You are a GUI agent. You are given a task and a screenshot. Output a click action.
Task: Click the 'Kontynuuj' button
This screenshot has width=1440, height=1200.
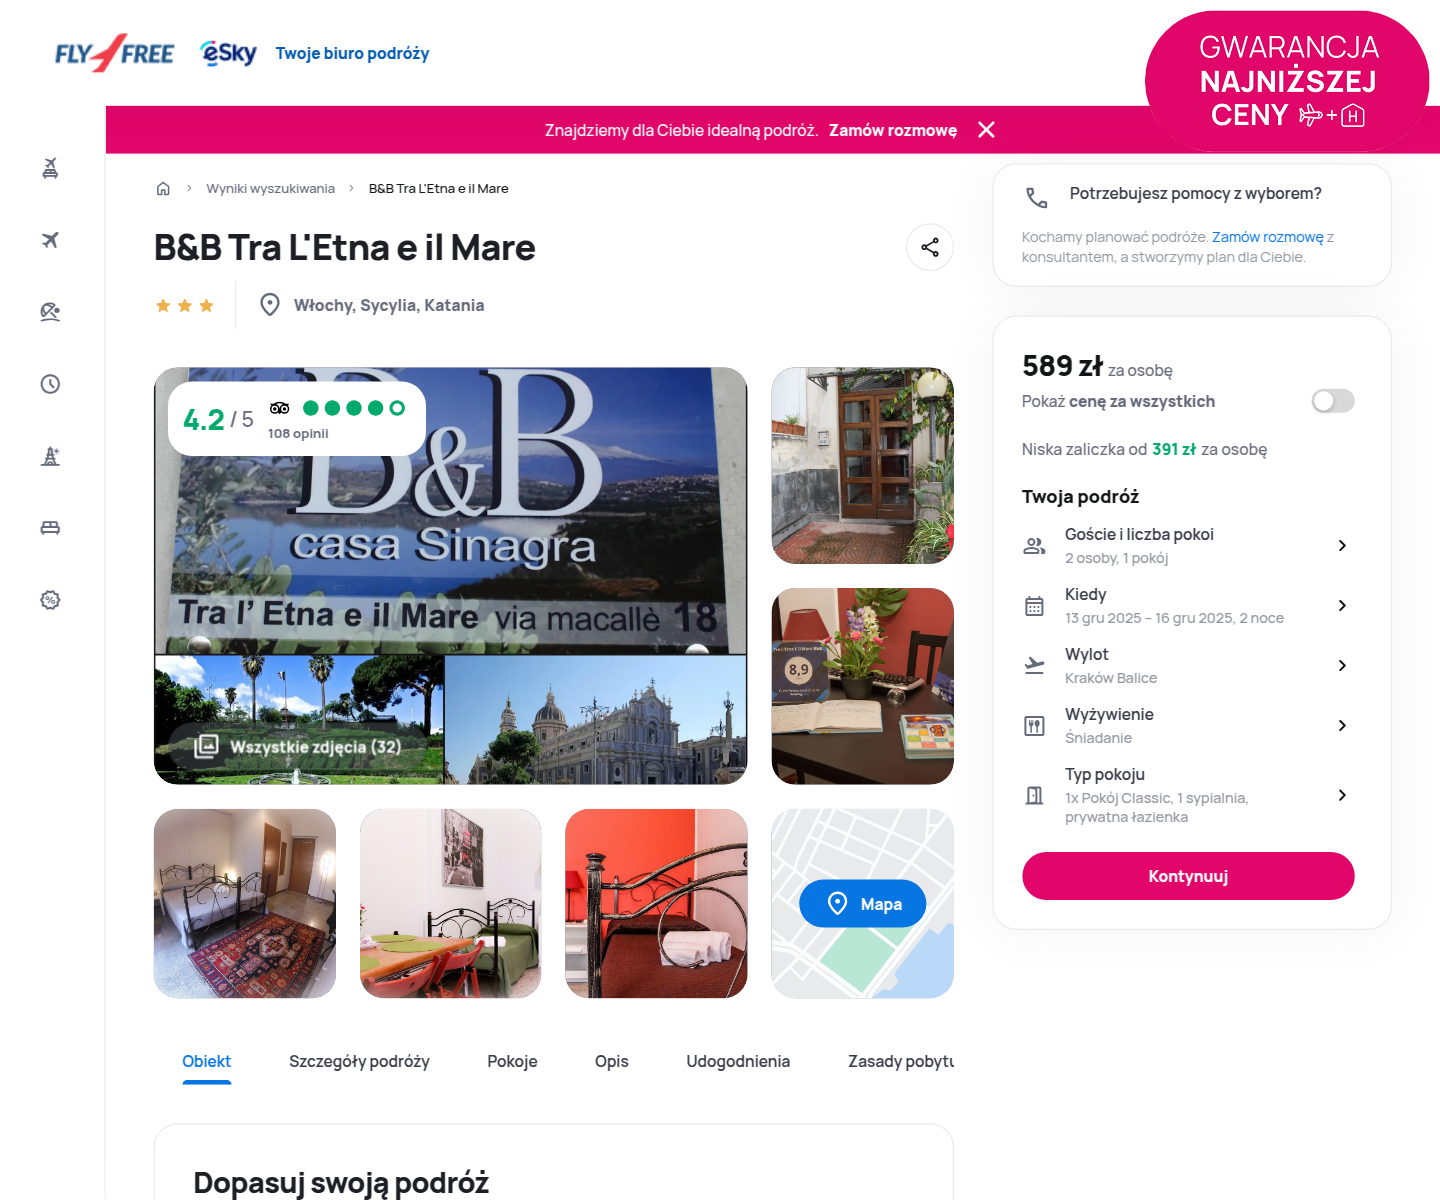1188,876
